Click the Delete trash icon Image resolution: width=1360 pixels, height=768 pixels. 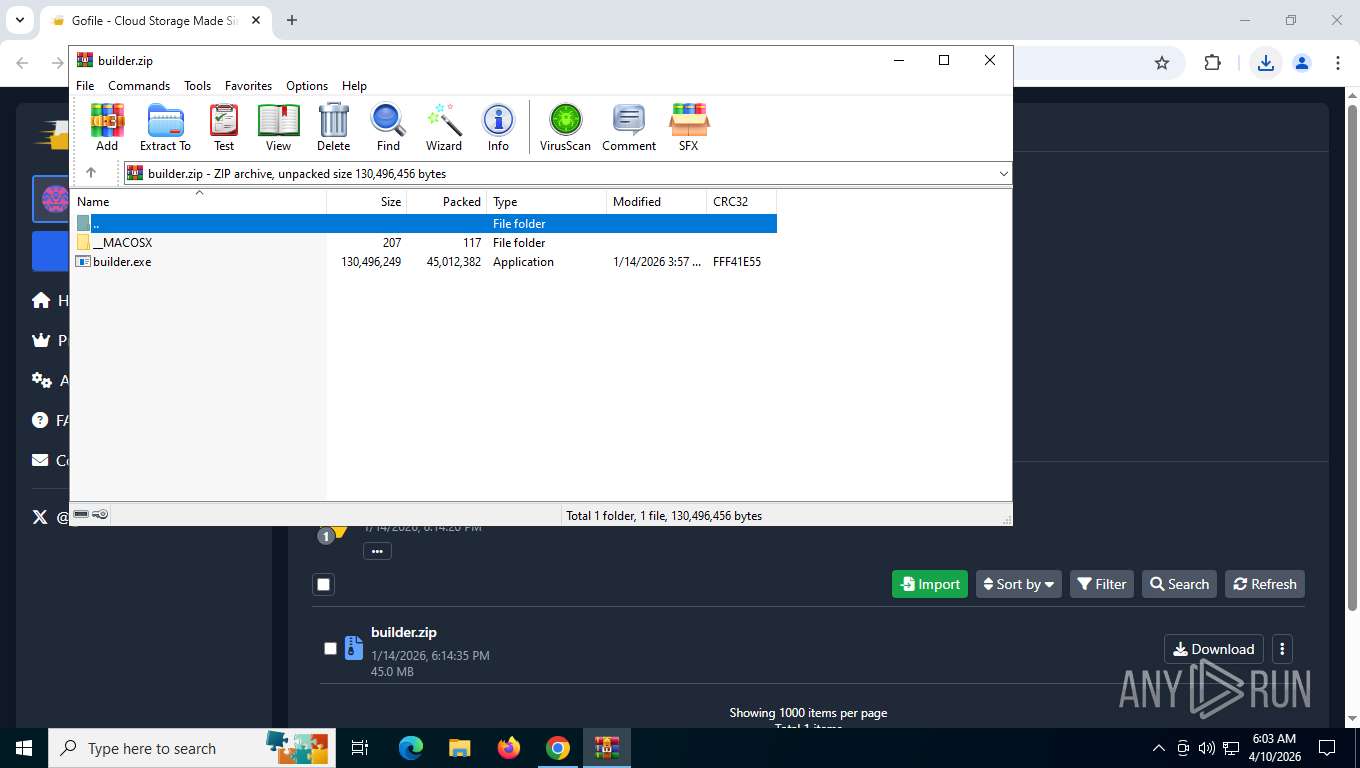coord(333,127)
